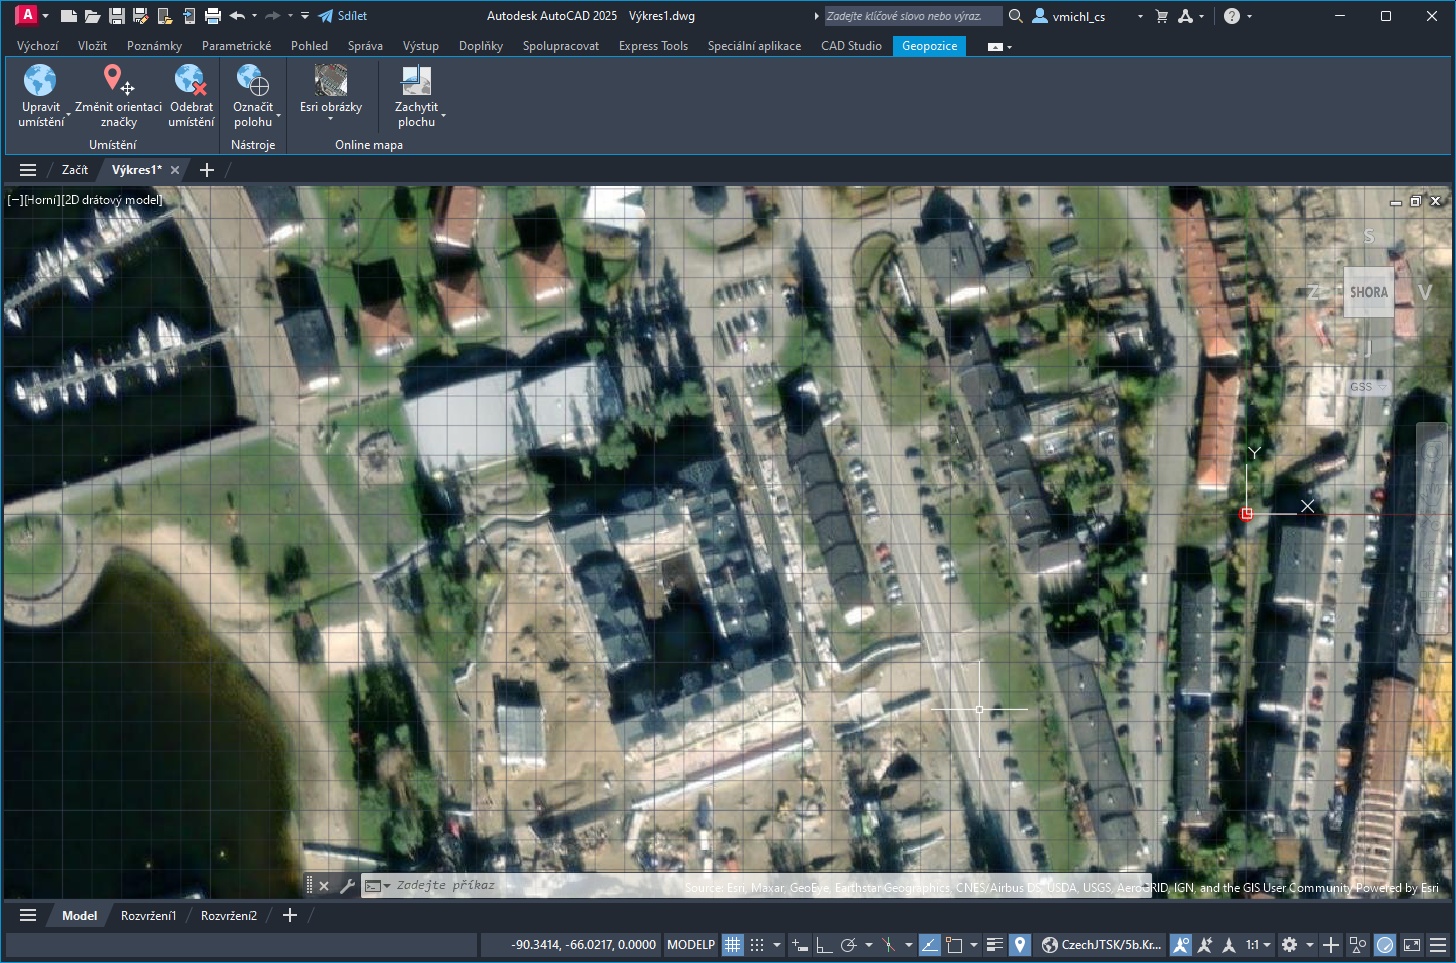Screen dimensions: 1456x963
Task: Open annotation scale 1:1 dropdown
Action: [x=1257, y=945]
